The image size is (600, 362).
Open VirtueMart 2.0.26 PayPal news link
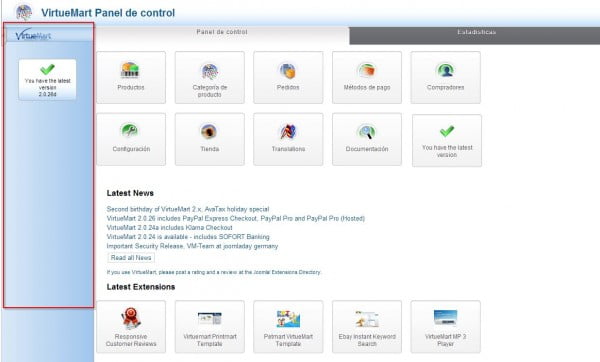click(236, 219)
